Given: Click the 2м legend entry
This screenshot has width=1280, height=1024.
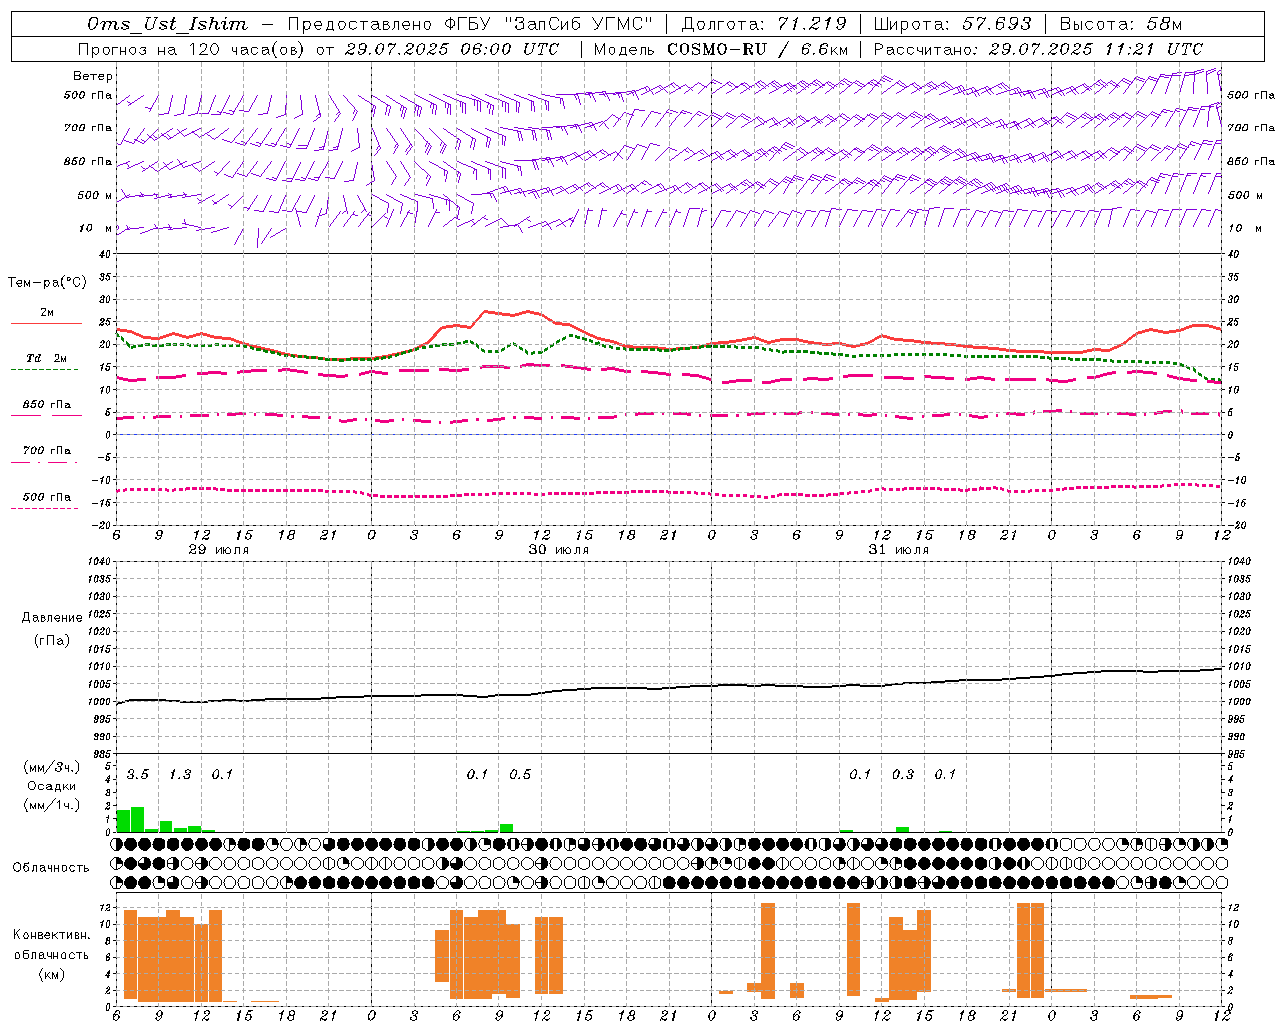Looking at the screenshot, I should click(x=47, y=313).
